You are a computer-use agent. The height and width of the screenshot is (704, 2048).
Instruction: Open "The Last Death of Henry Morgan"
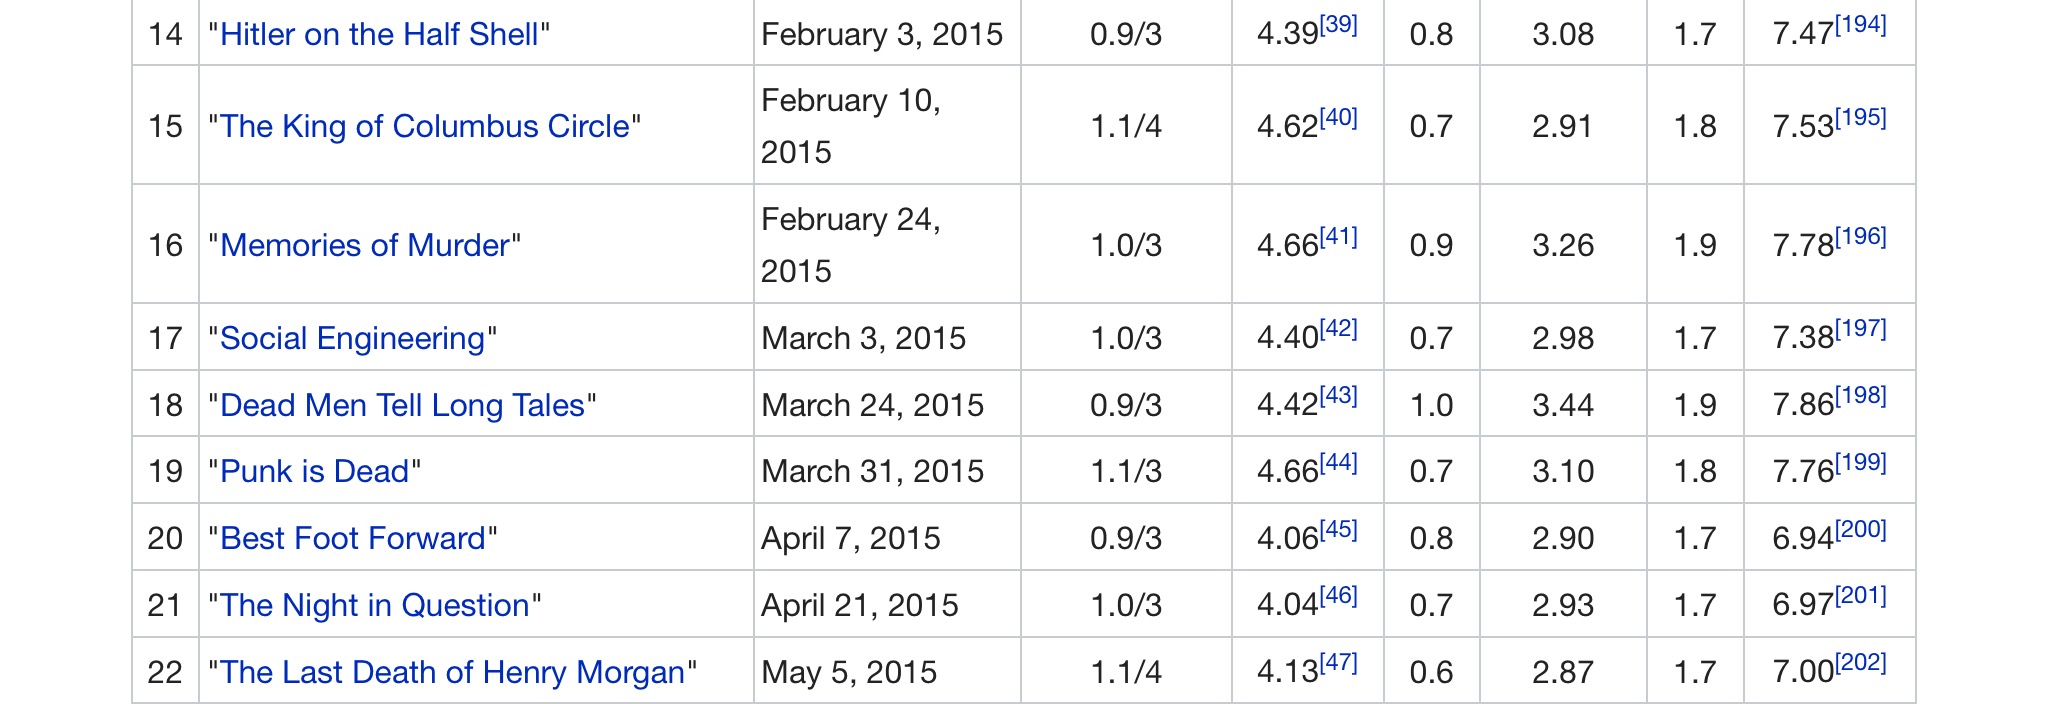click(x=452, y=673)
